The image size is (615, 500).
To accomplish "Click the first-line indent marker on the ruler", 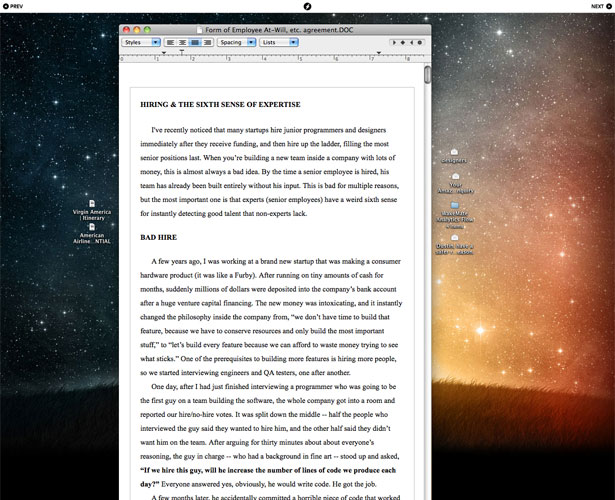I will tap(164, 53).
